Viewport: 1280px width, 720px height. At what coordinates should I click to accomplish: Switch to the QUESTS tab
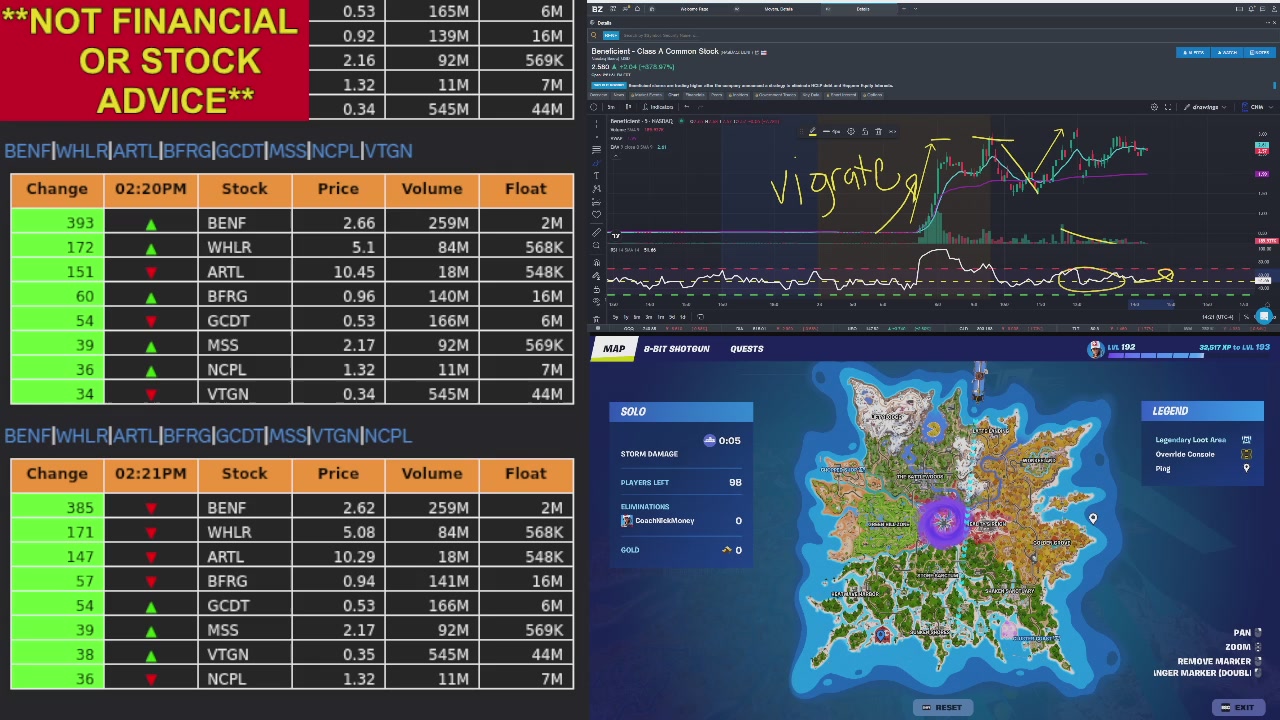(x=747, y=349)
